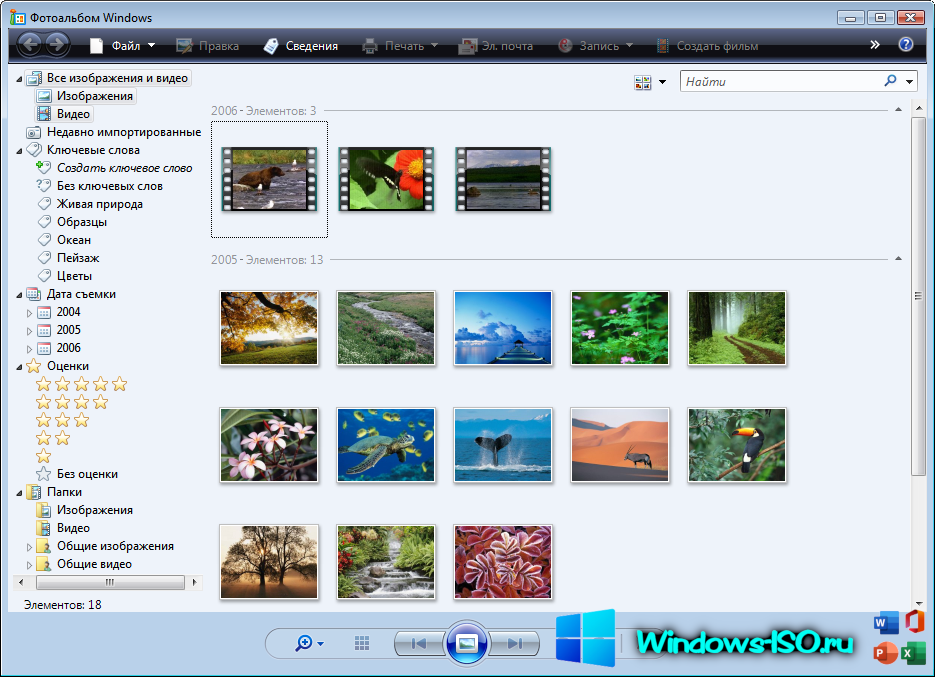
Task: Click the gallery vertical scrollbar thumb
Action: 918,296
